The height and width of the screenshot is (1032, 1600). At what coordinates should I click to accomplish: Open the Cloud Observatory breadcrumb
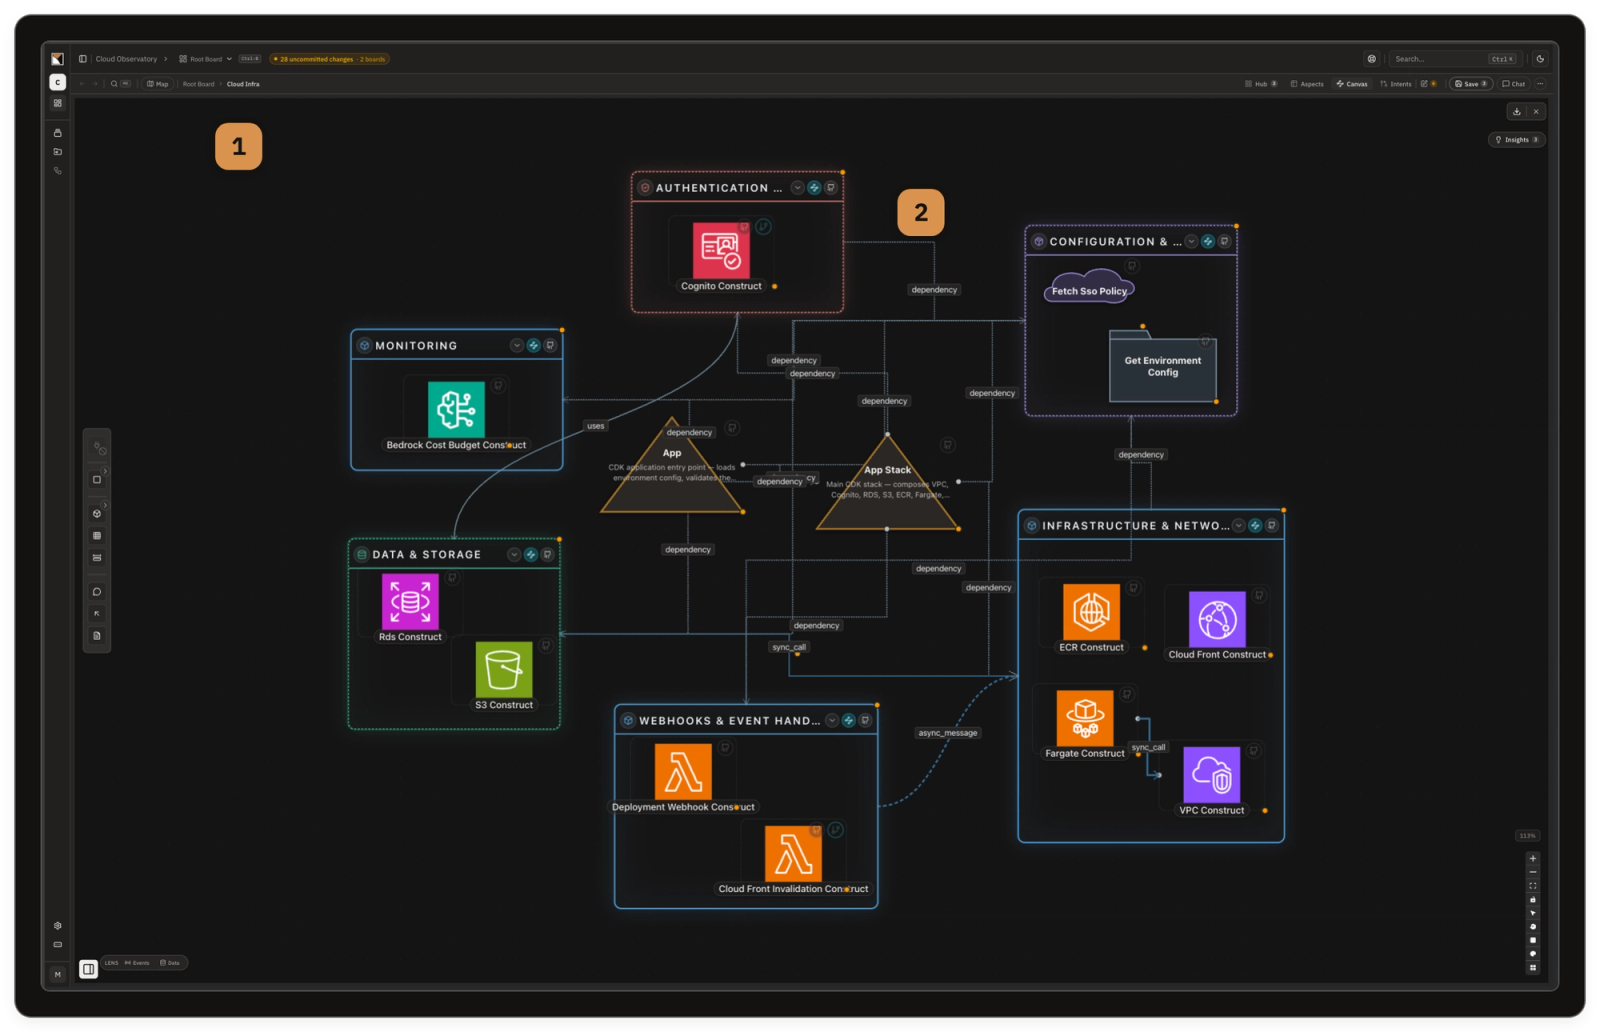pyautogui.click(x=126, y=59)
